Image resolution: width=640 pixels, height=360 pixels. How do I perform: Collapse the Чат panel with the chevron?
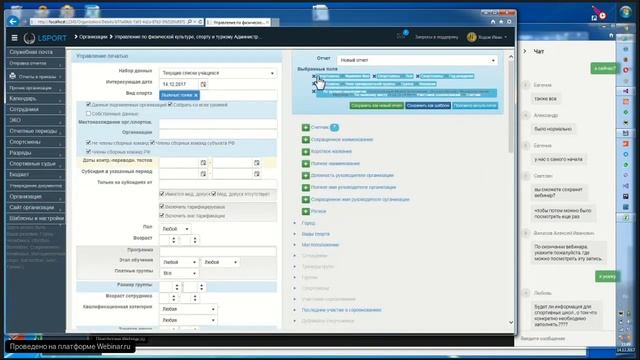tap(525, 51)
